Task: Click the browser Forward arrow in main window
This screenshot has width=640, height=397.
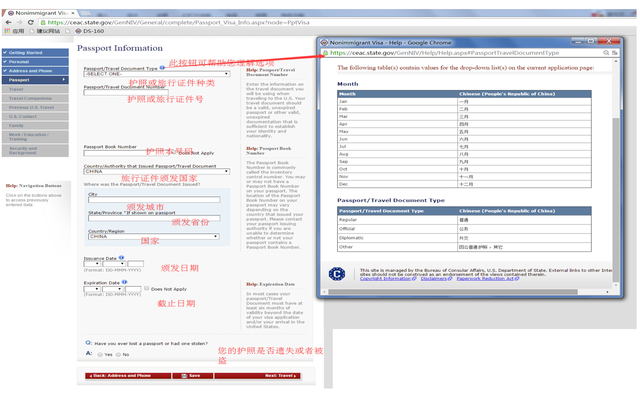Action: pos(19,22)
